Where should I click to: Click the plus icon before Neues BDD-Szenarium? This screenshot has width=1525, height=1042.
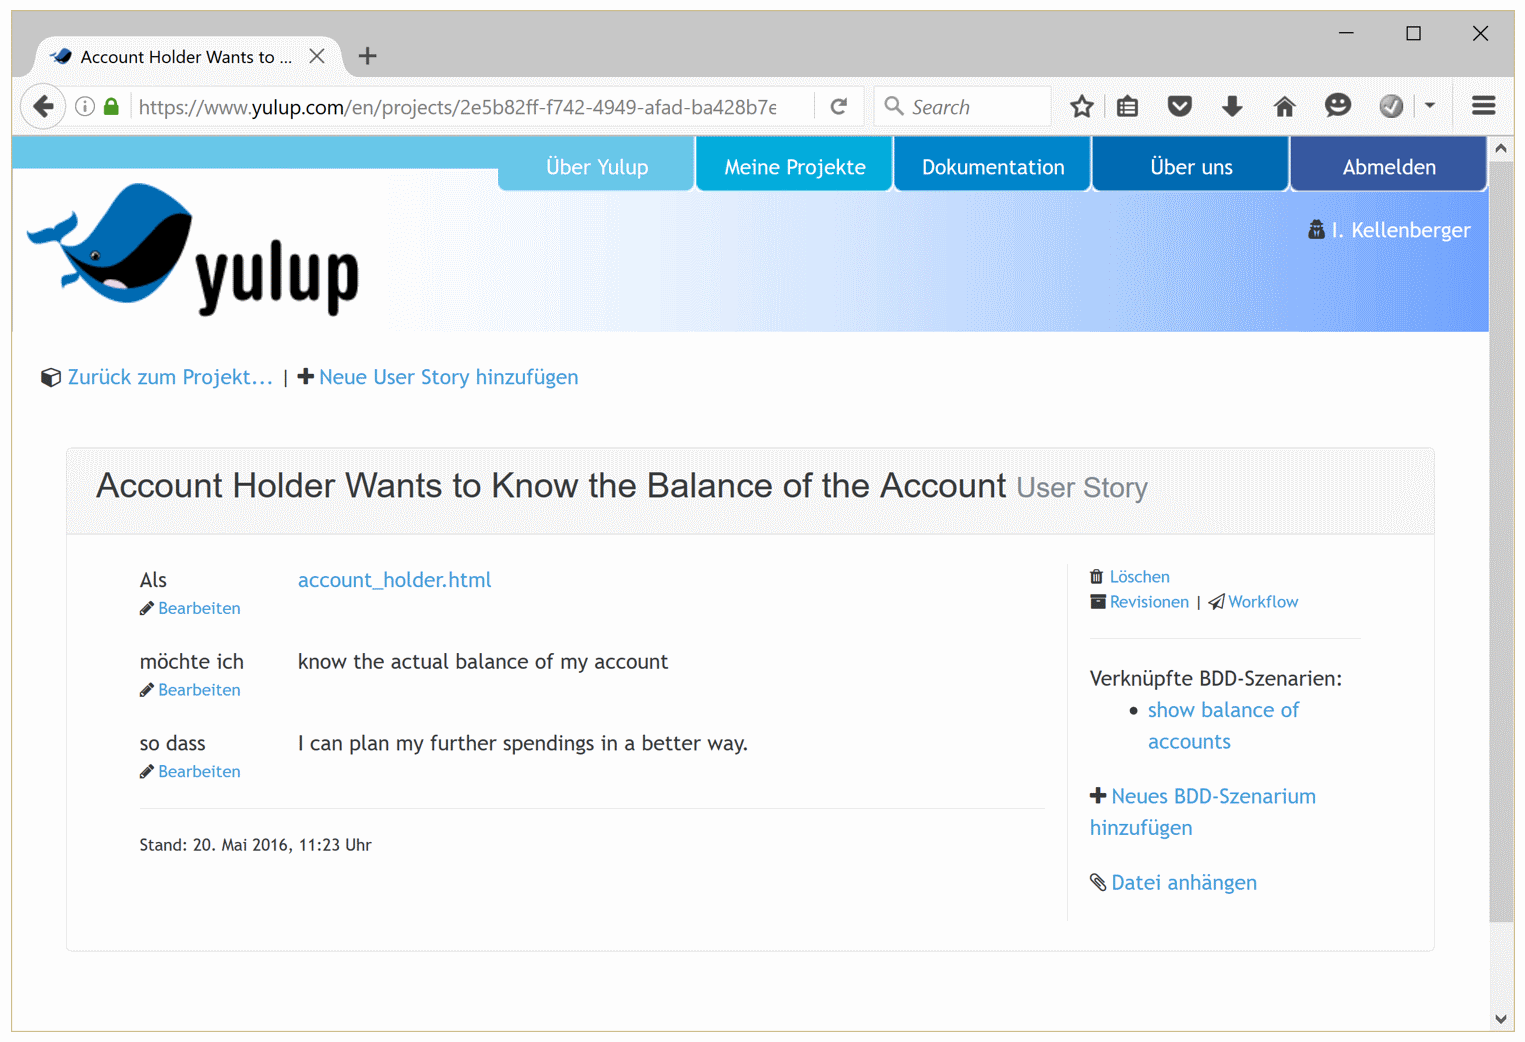coord(1098,795)
